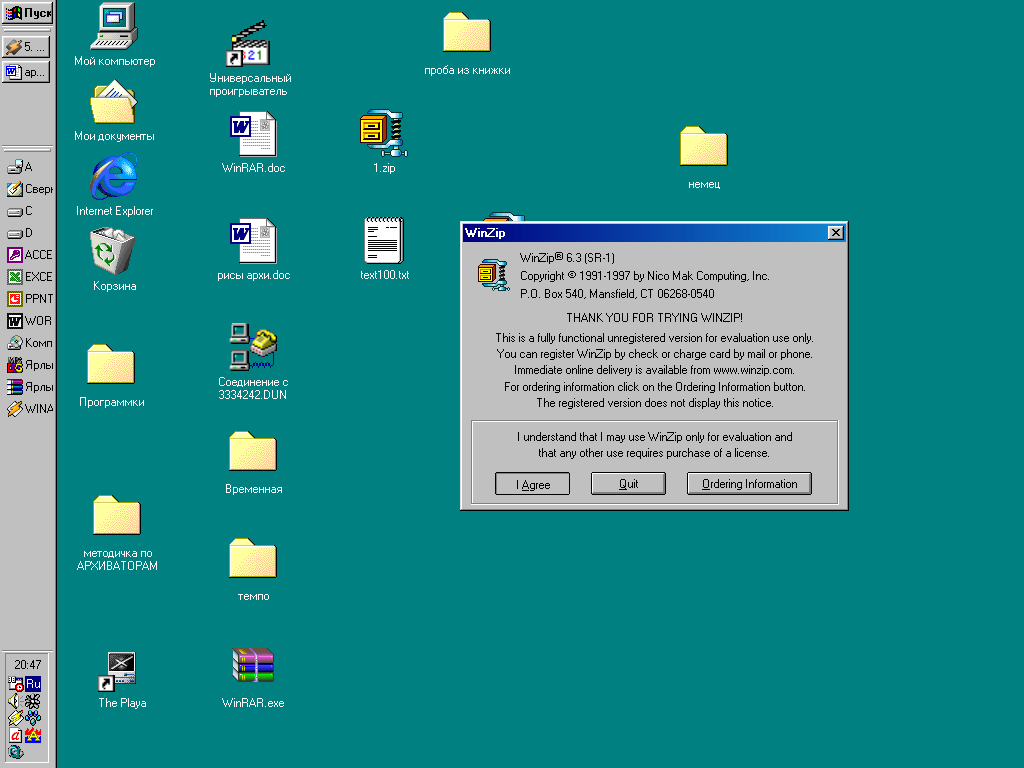Click the flaming yellow A tray icon

coord(33,736)
